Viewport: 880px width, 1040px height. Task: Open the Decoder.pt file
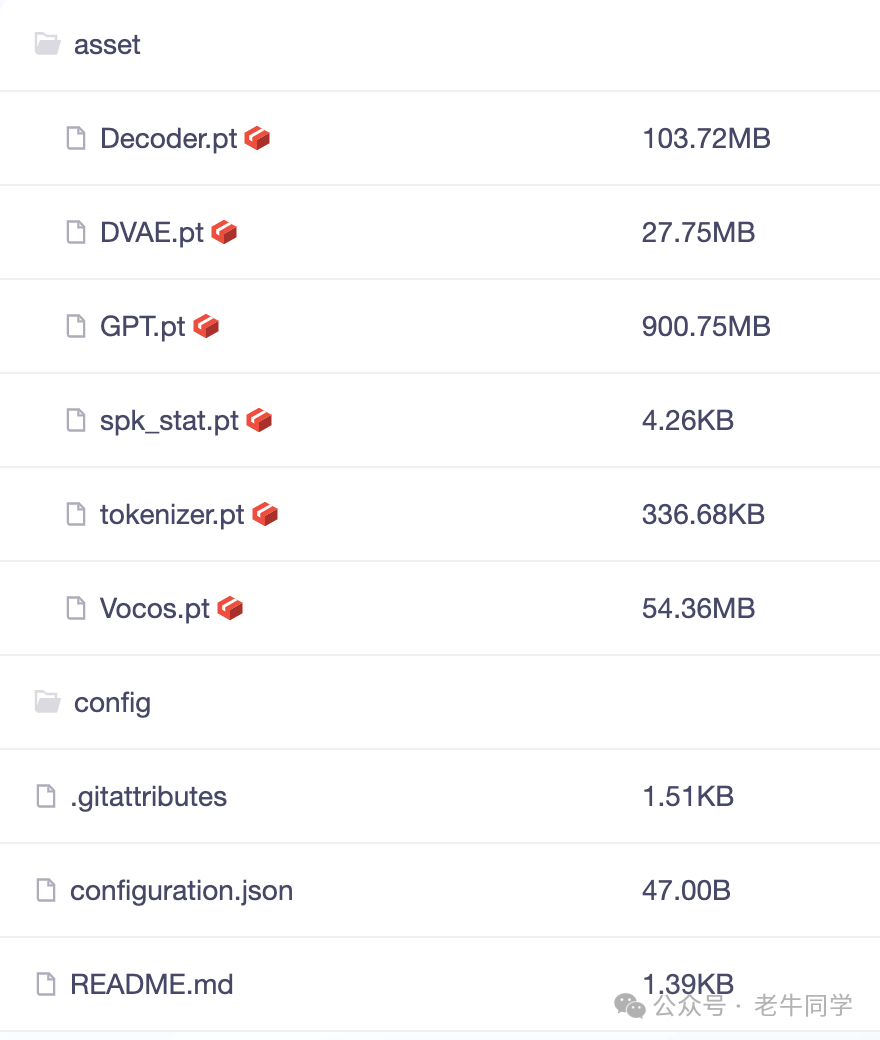[168, 139]
